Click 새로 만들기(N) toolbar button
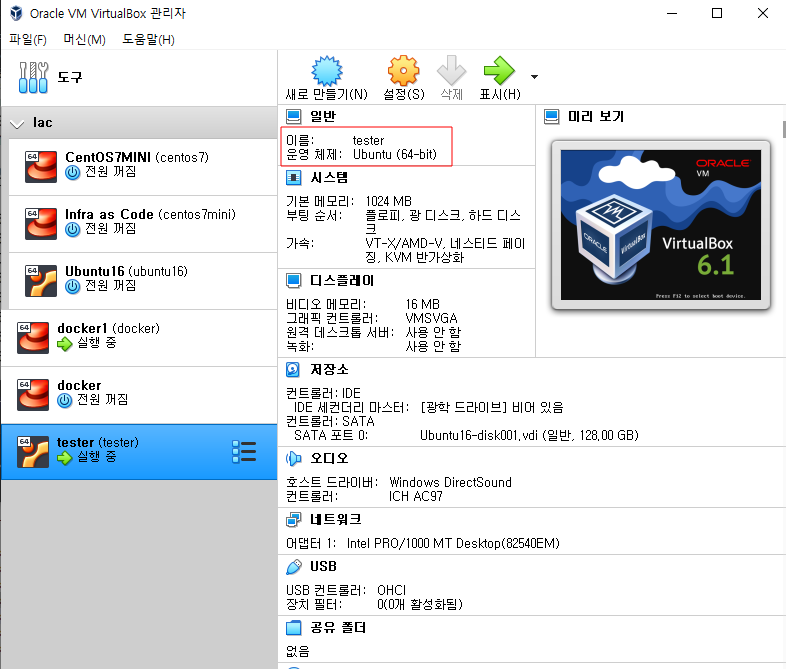Viewport: 786px width, 669px height. 327,78
